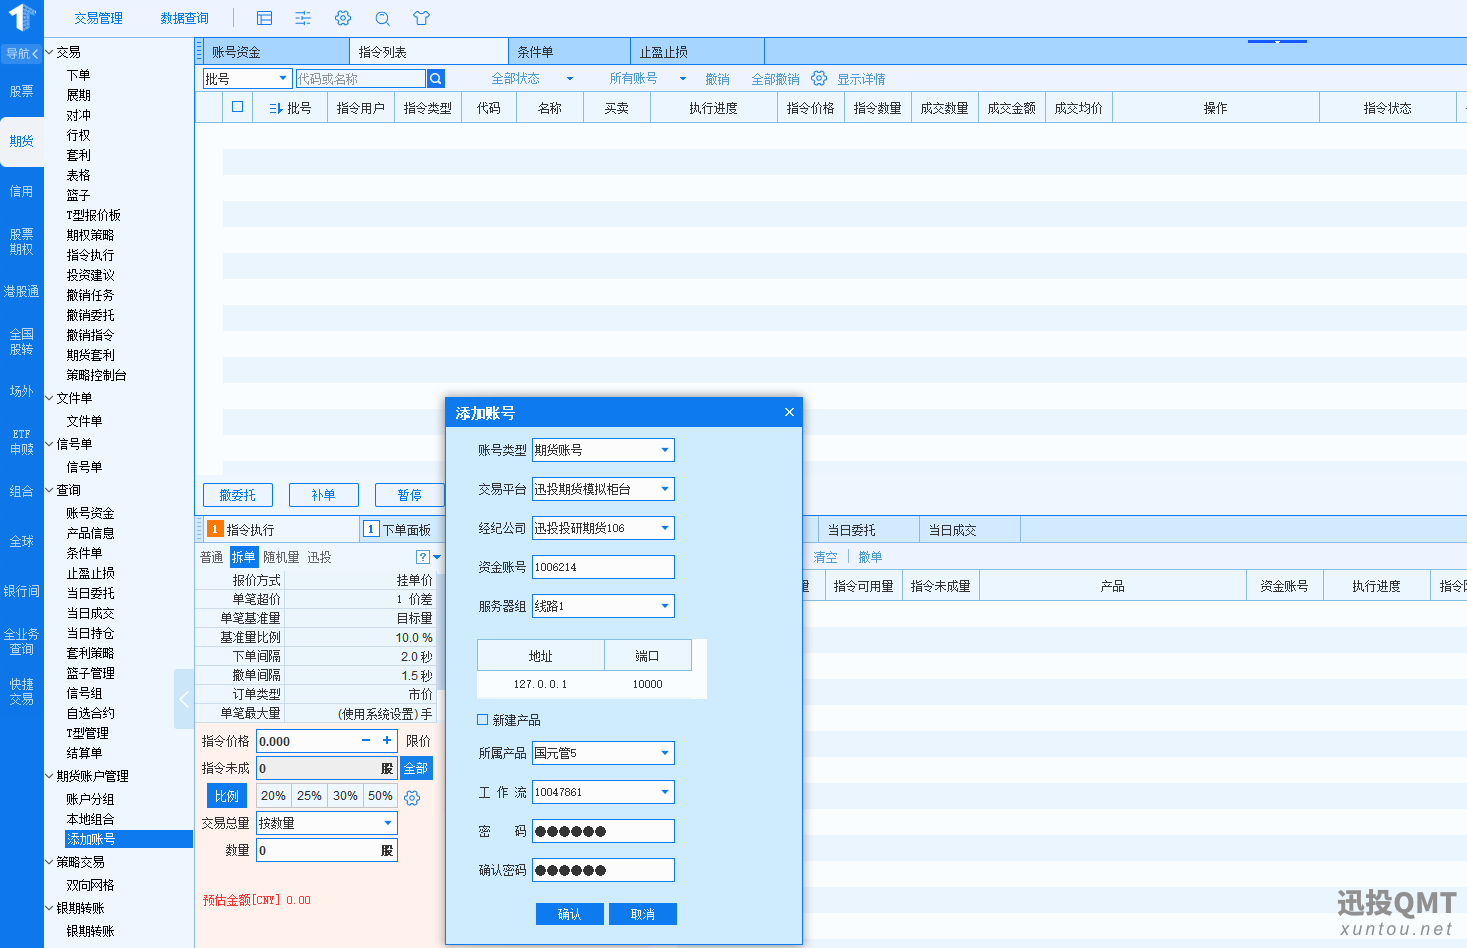This screenshot has width=1467, height=948.
Task: Click plus stepper on 指令价格 field
Action: pyautogui.click(x=386, y=741)
